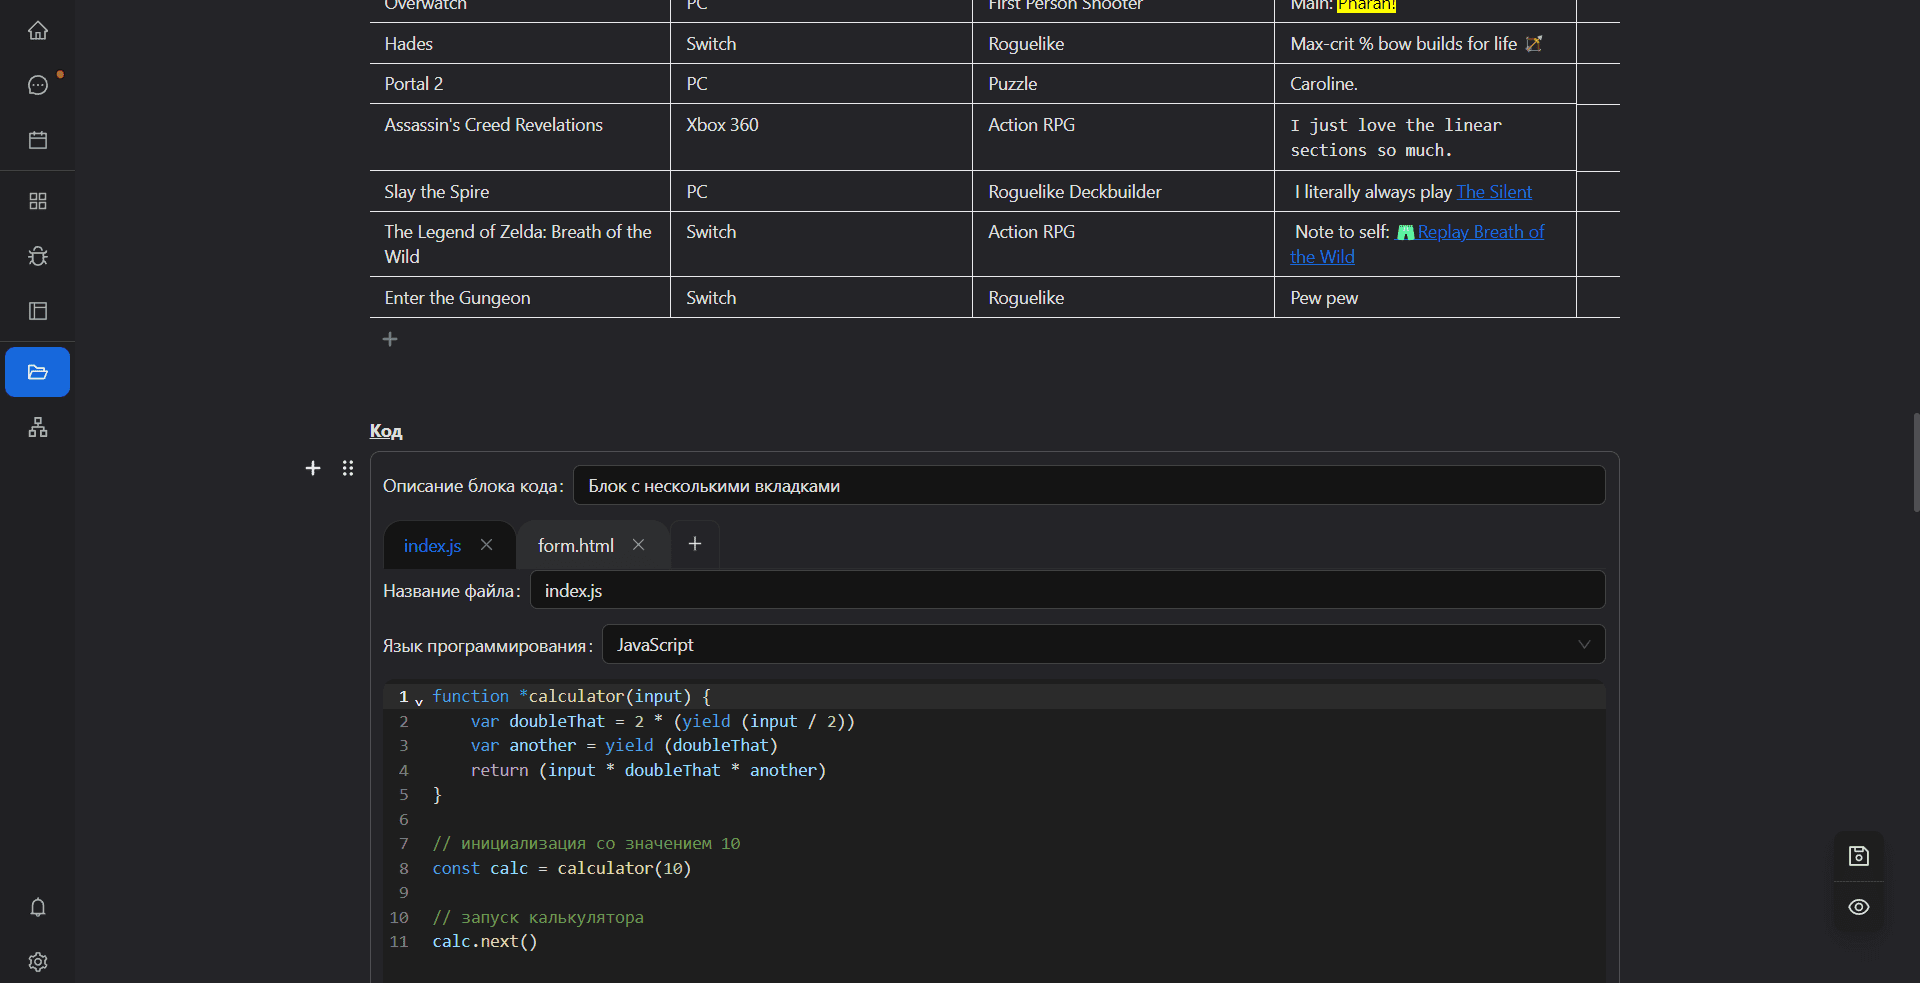1920x983 pixels.
Task: Add a new row below the table
Action: point(390,340)
